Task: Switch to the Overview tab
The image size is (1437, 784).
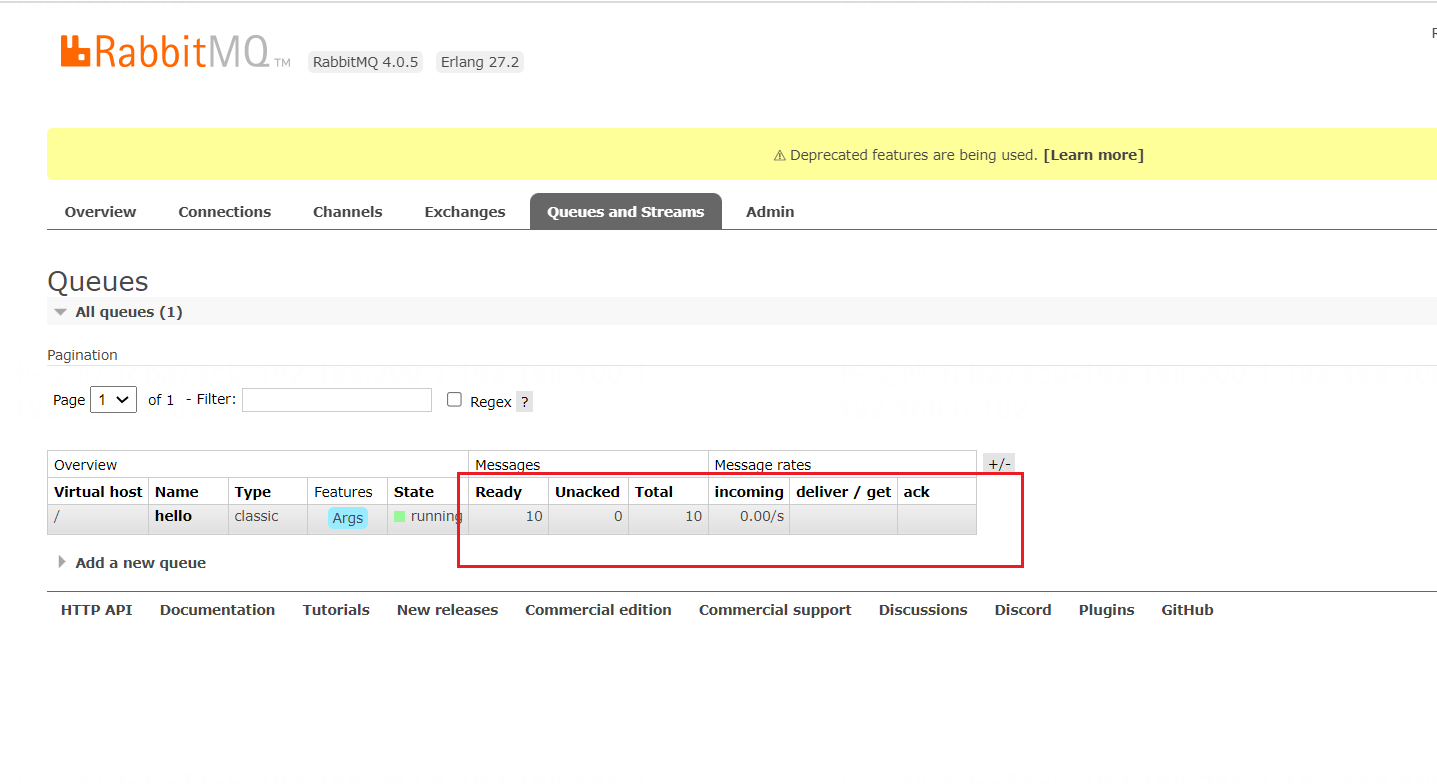Action: (x=100, y=212)
